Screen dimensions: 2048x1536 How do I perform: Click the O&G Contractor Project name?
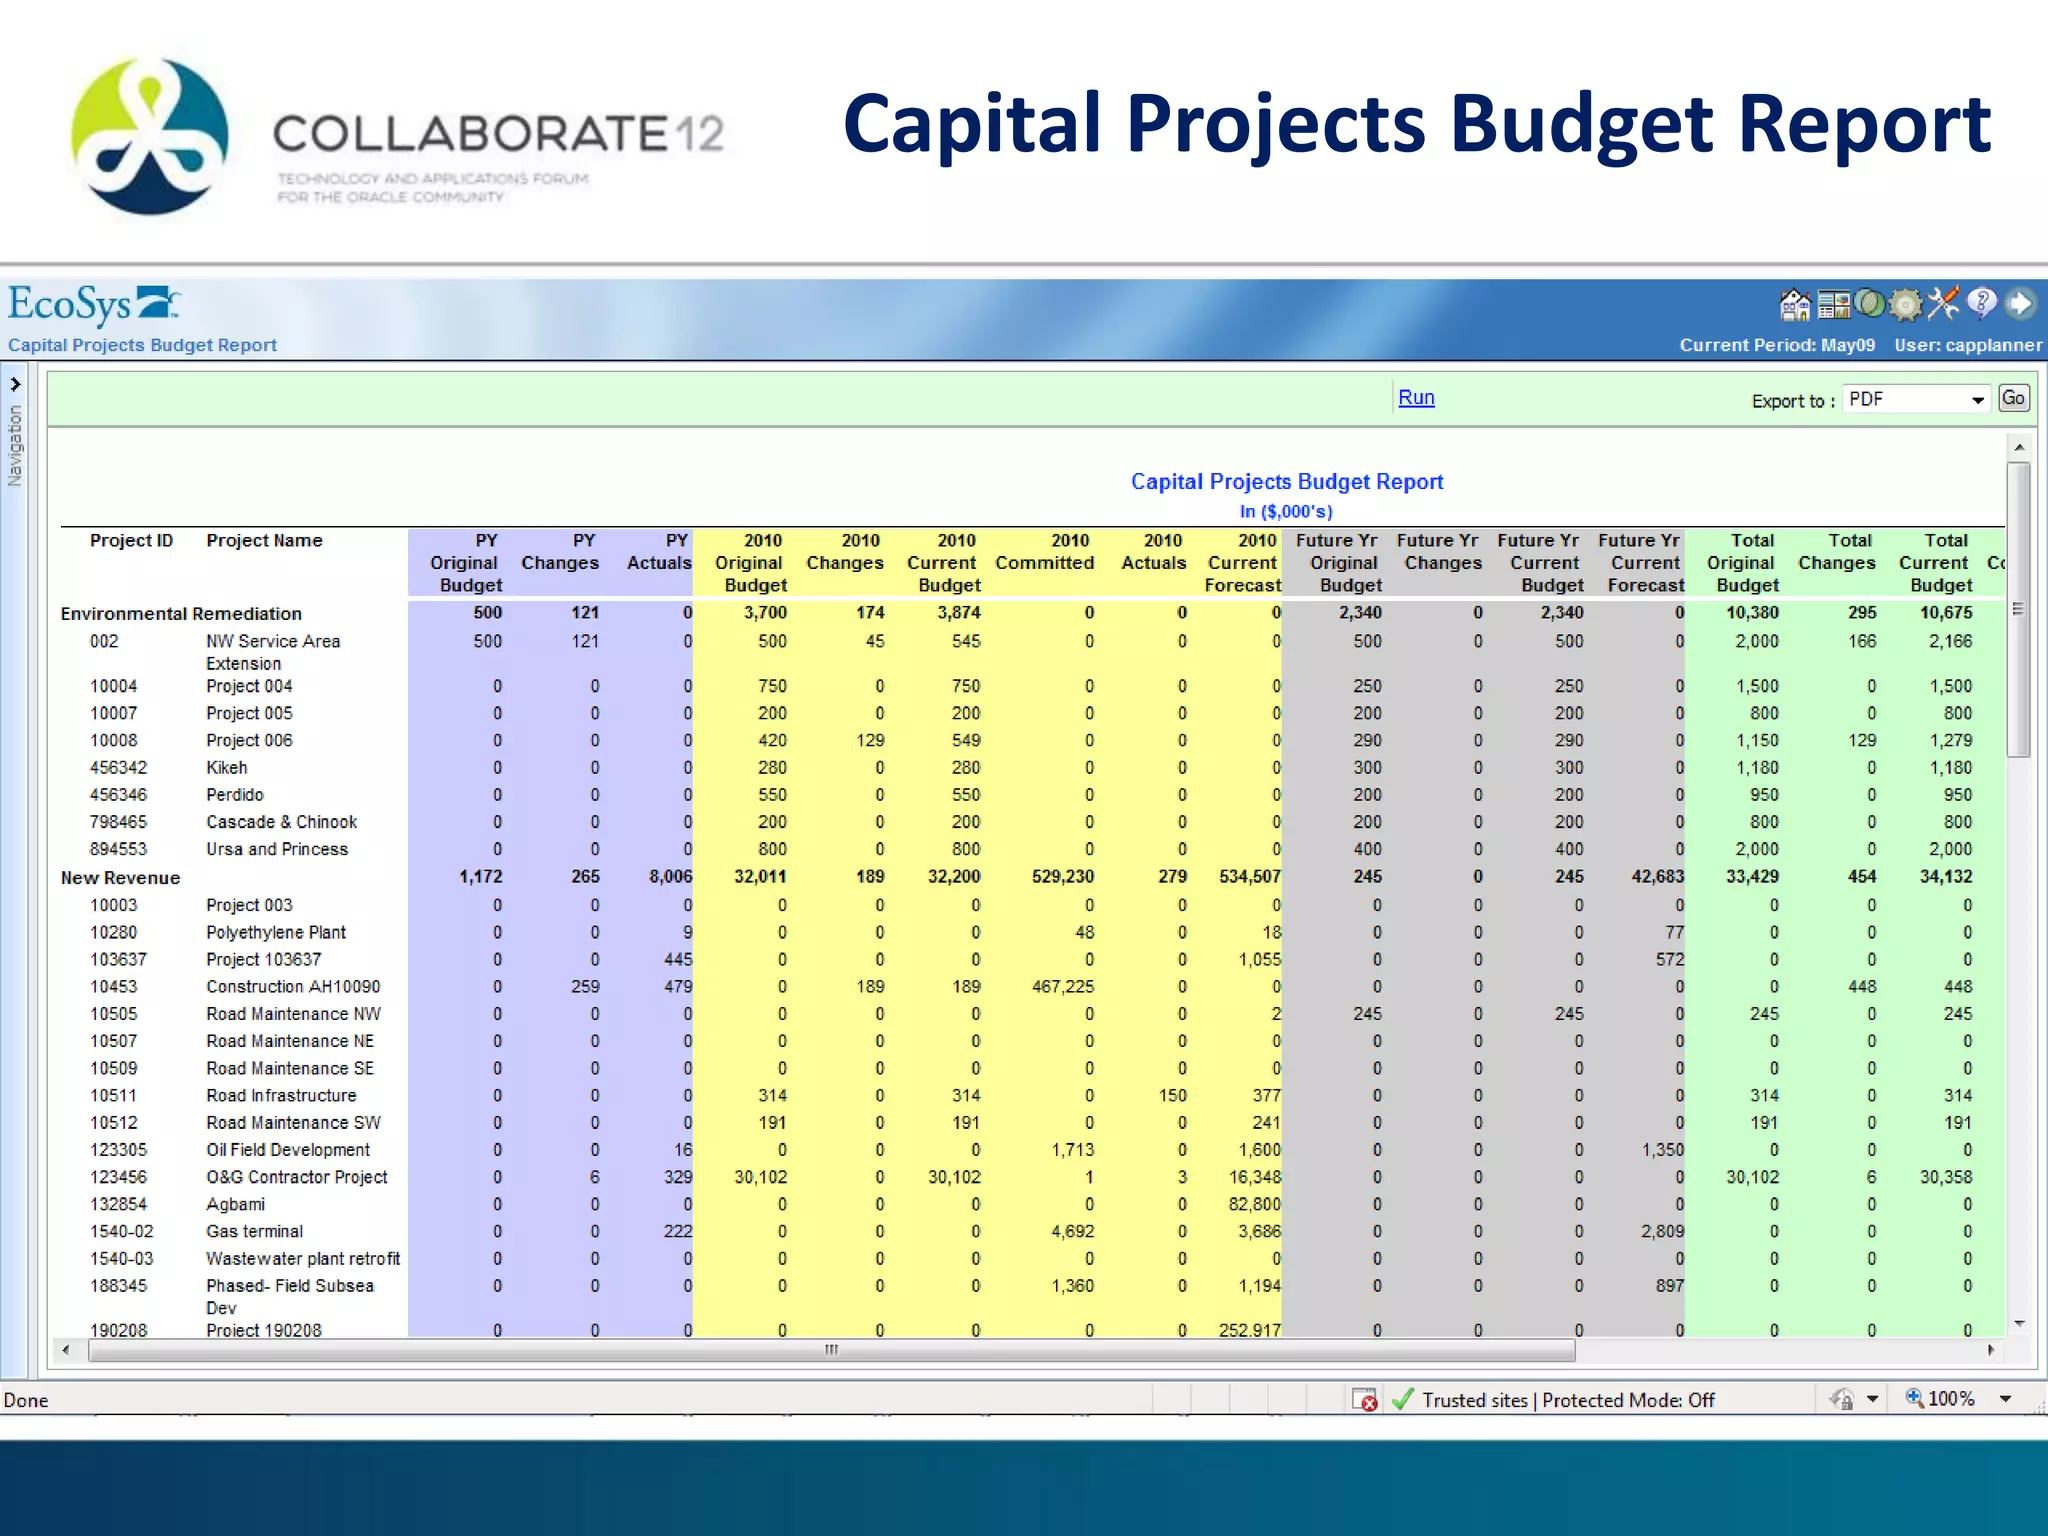(x=296, y=1177)
